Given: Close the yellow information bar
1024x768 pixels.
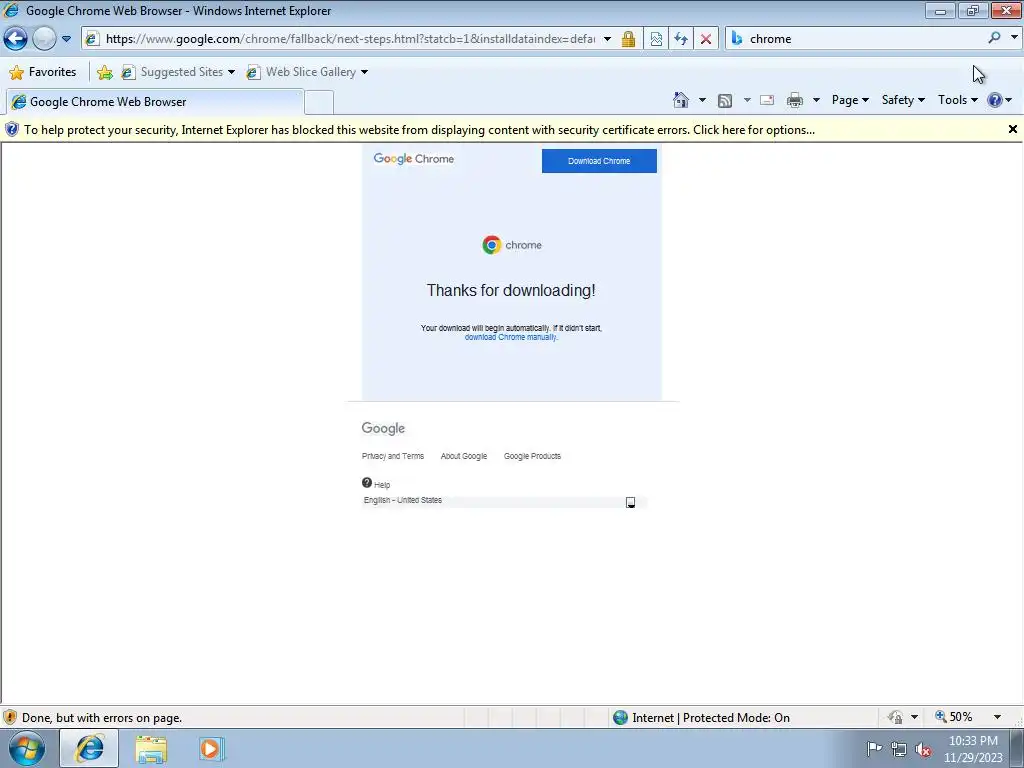Looking at the screenshot, I should tap(1013, 129).
